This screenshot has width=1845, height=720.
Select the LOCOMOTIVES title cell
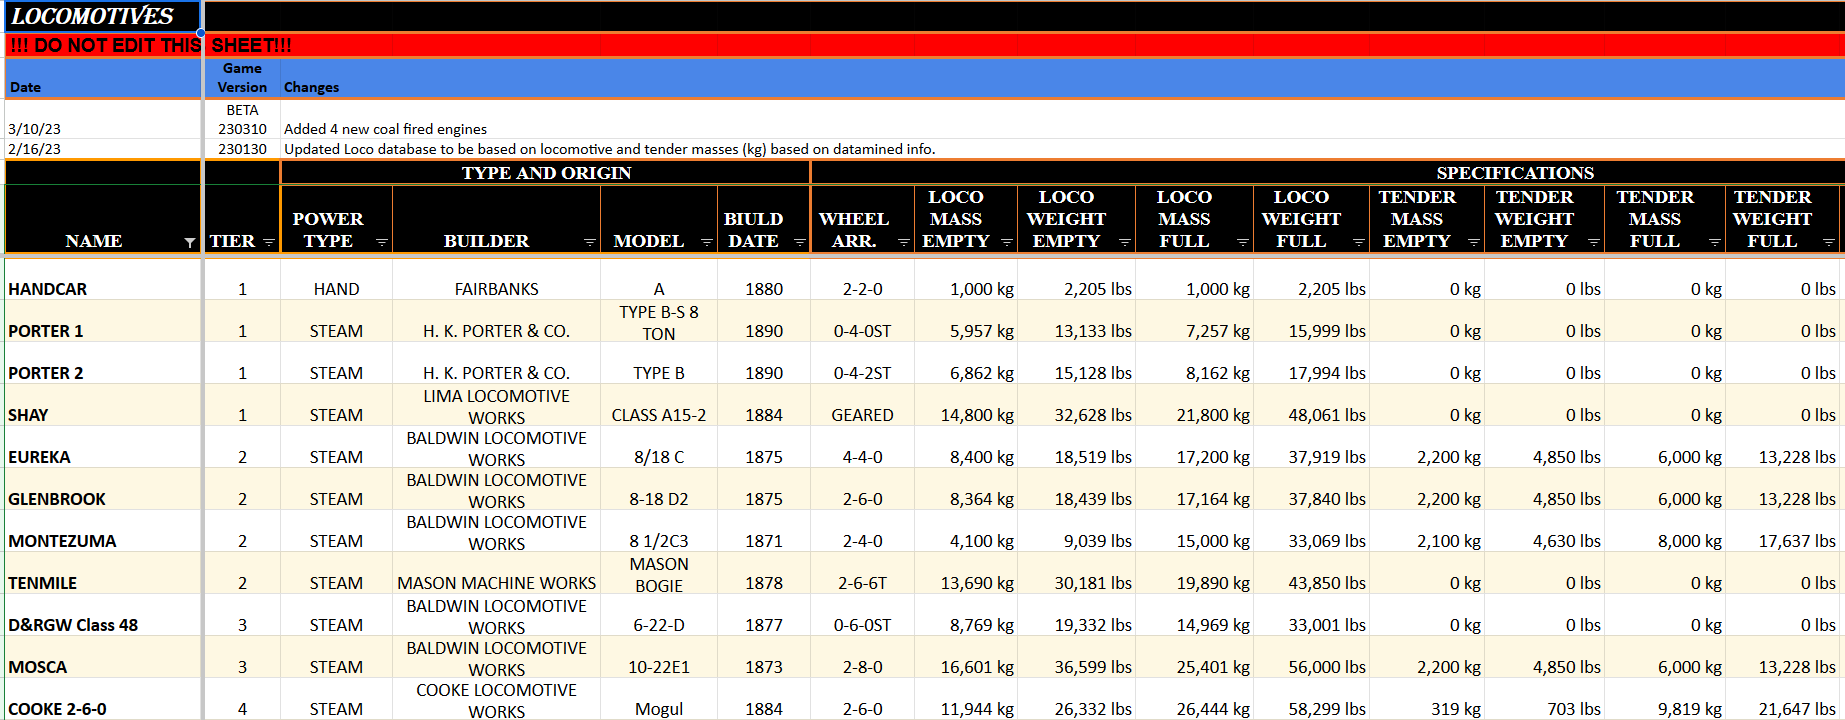point(103,16)
